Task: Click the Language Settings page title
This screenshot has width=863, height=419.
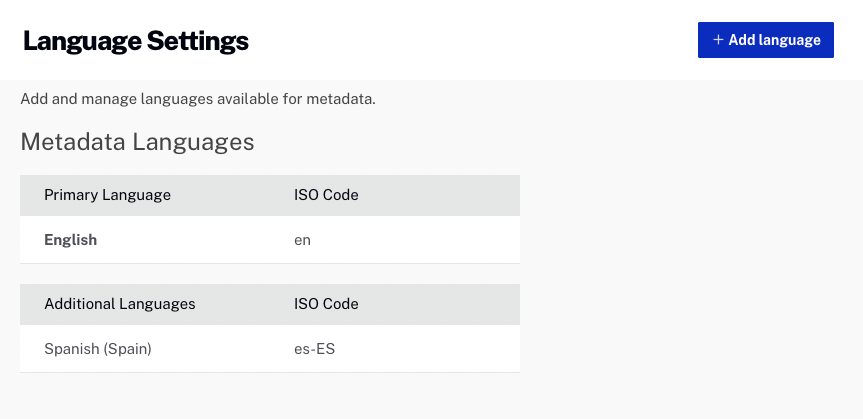Action: tap(136, 41)
